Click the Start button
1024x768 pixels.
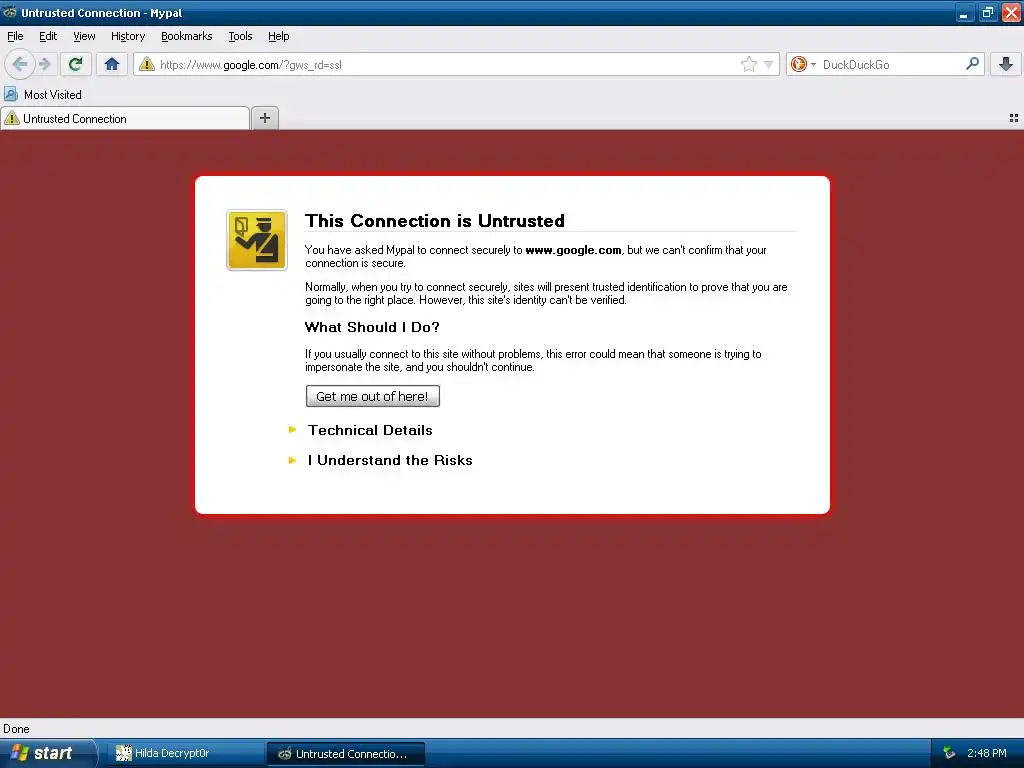[47, 753]
